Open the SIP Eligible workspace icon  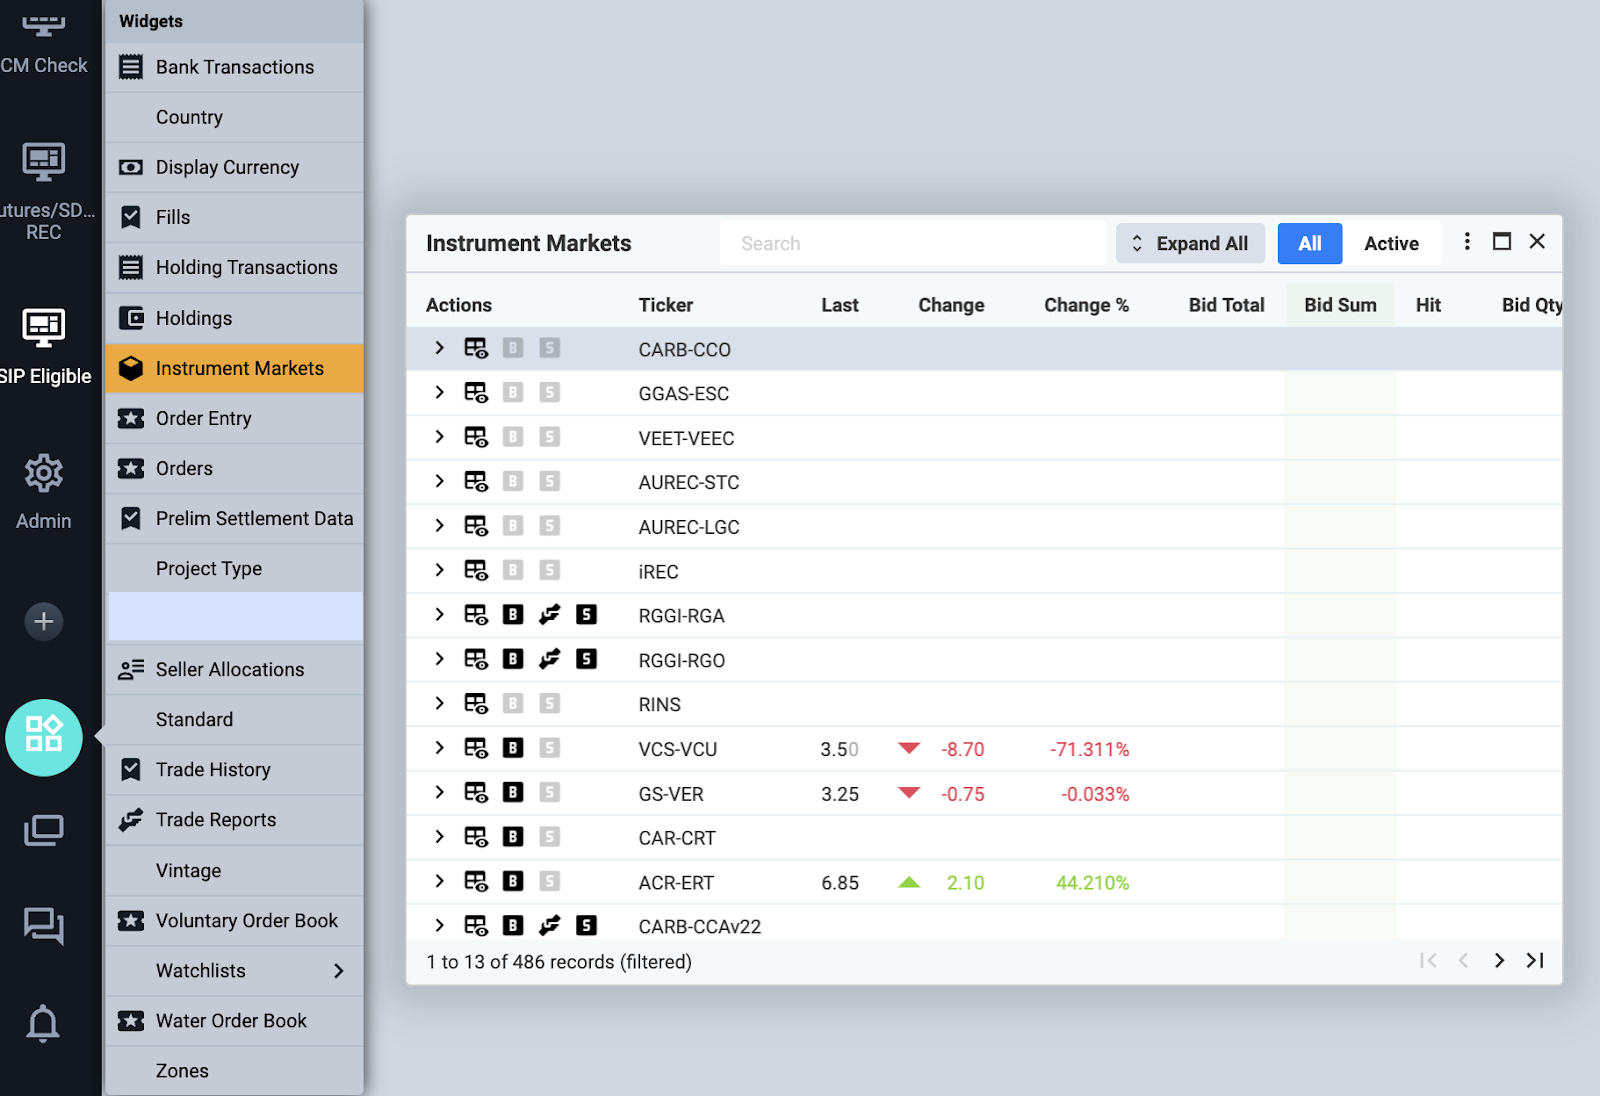point(43,327)
